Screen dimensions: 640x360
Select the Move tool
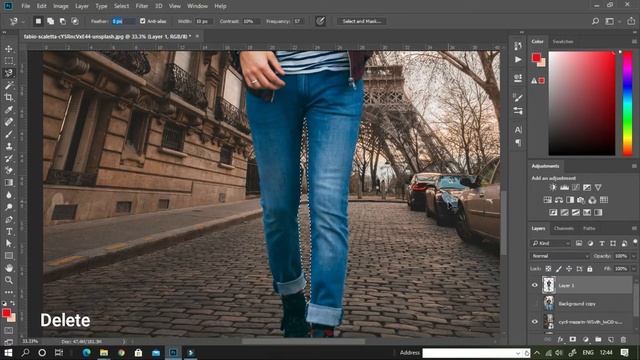[x=9, y=49]
